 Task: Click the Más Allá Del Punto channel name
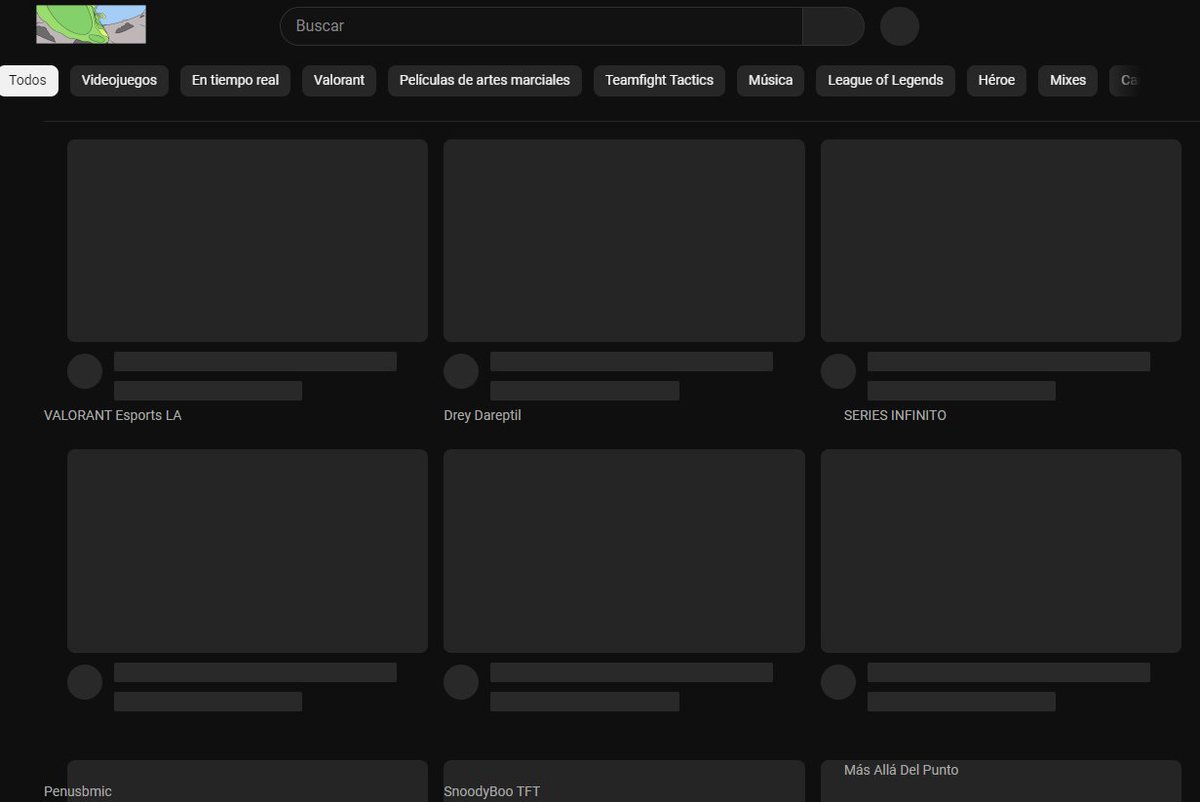pos(901,770)
